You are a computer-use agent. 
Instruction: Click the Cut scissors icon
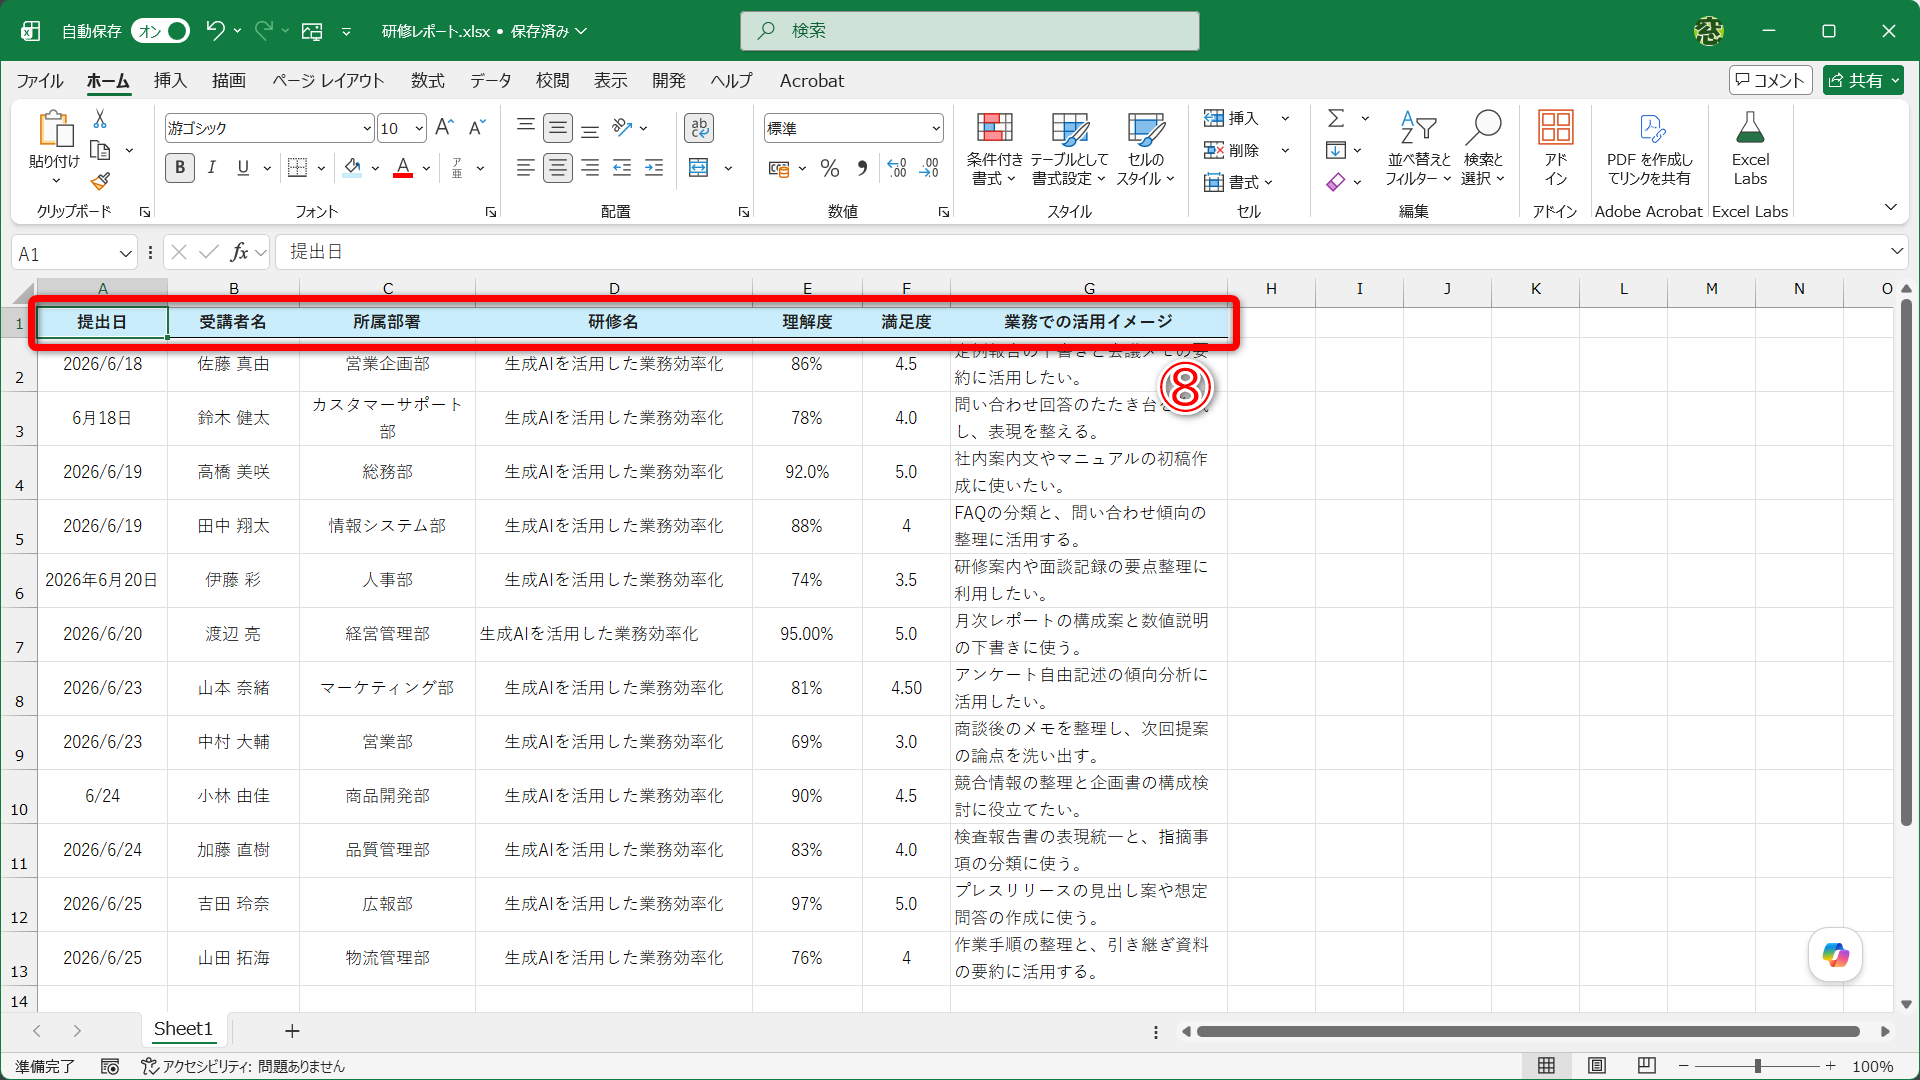[x=100, y=119]
